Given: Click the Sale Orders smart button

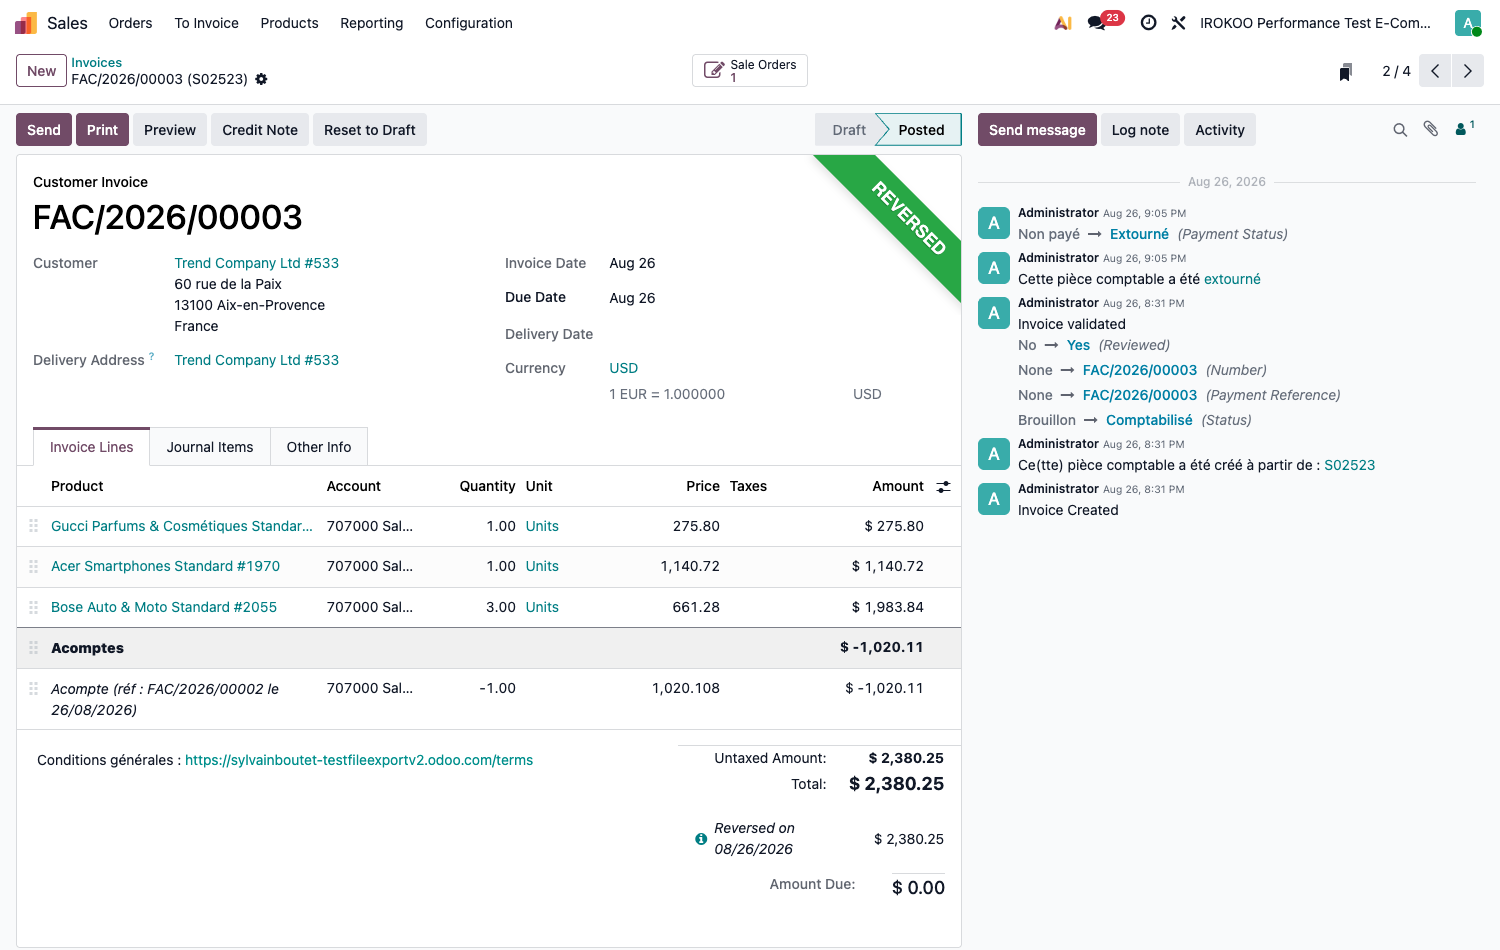Looking at the screenshot, I should coord(750,71).
